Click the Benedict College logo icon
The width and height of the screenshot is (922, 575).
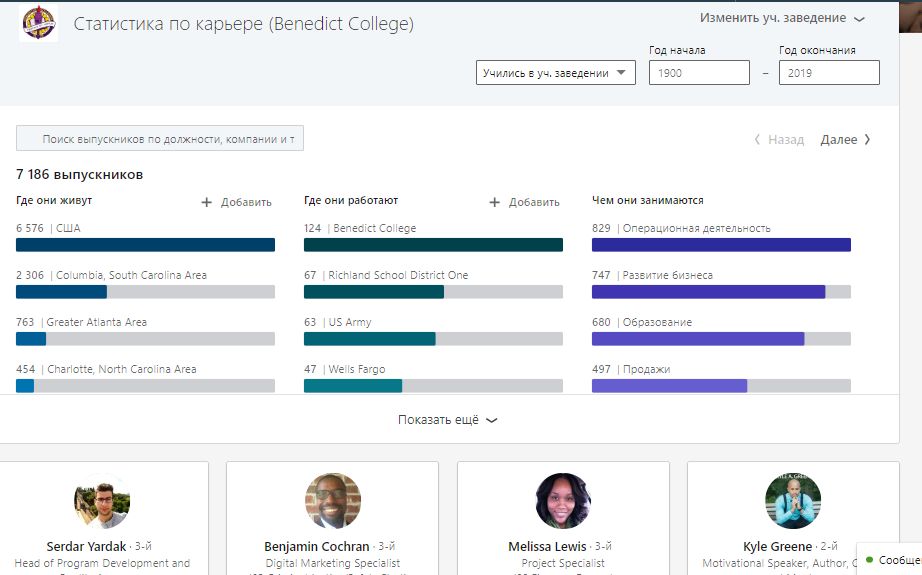pyautogui.click(x=39, y=23)
